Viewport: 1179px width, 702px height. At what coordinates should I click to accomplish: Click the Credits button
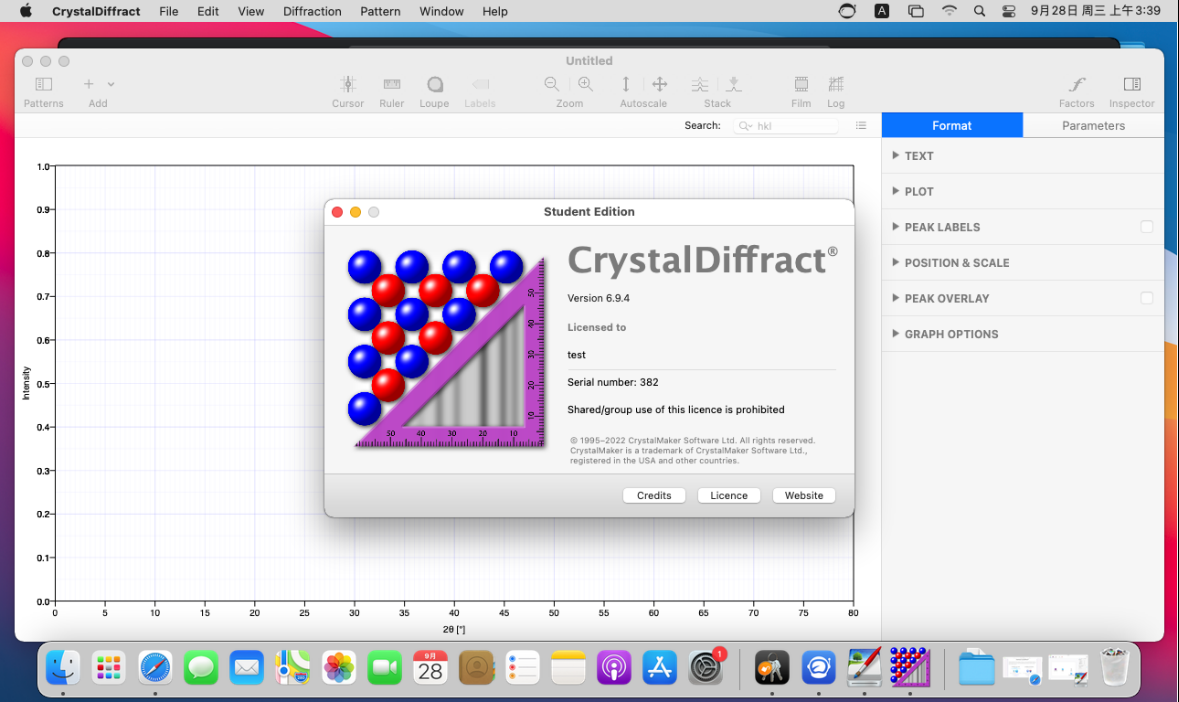tap(654, 495)
